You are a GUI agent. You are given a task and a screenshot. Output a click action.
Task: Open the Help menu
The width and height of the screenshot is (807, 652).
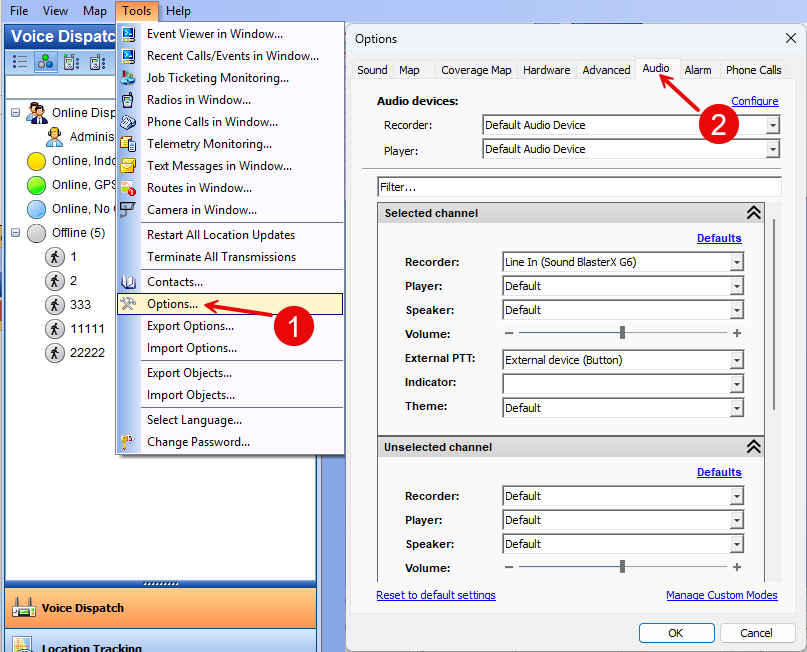[x=178, y=11]
